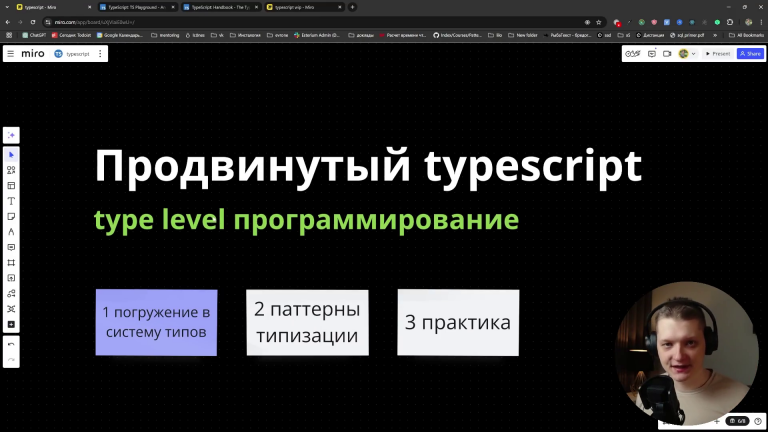
Task: Select the Frame tool
Action: tap(11, 263)
